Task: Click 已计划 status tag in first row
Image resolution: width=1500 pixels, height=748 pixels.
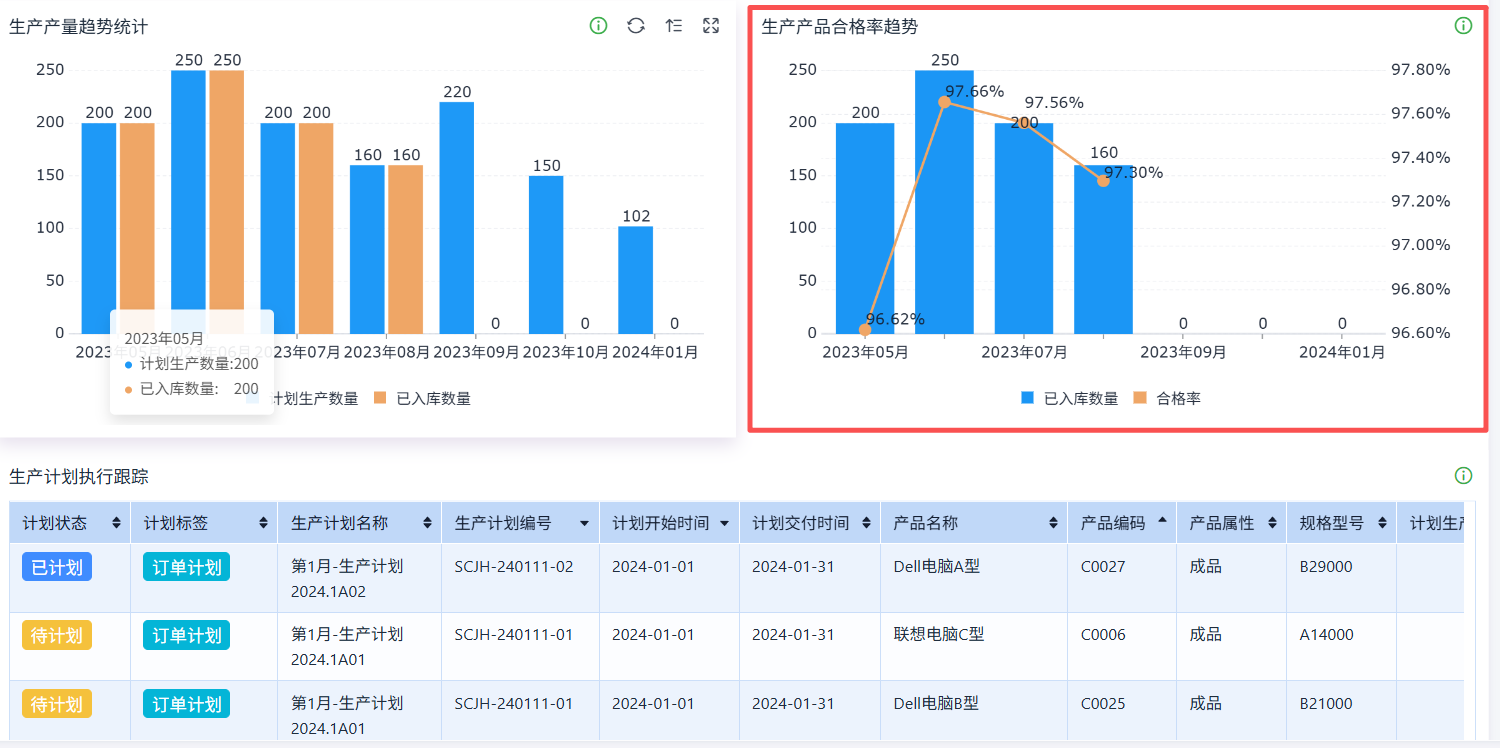Action: click(57, 567)
